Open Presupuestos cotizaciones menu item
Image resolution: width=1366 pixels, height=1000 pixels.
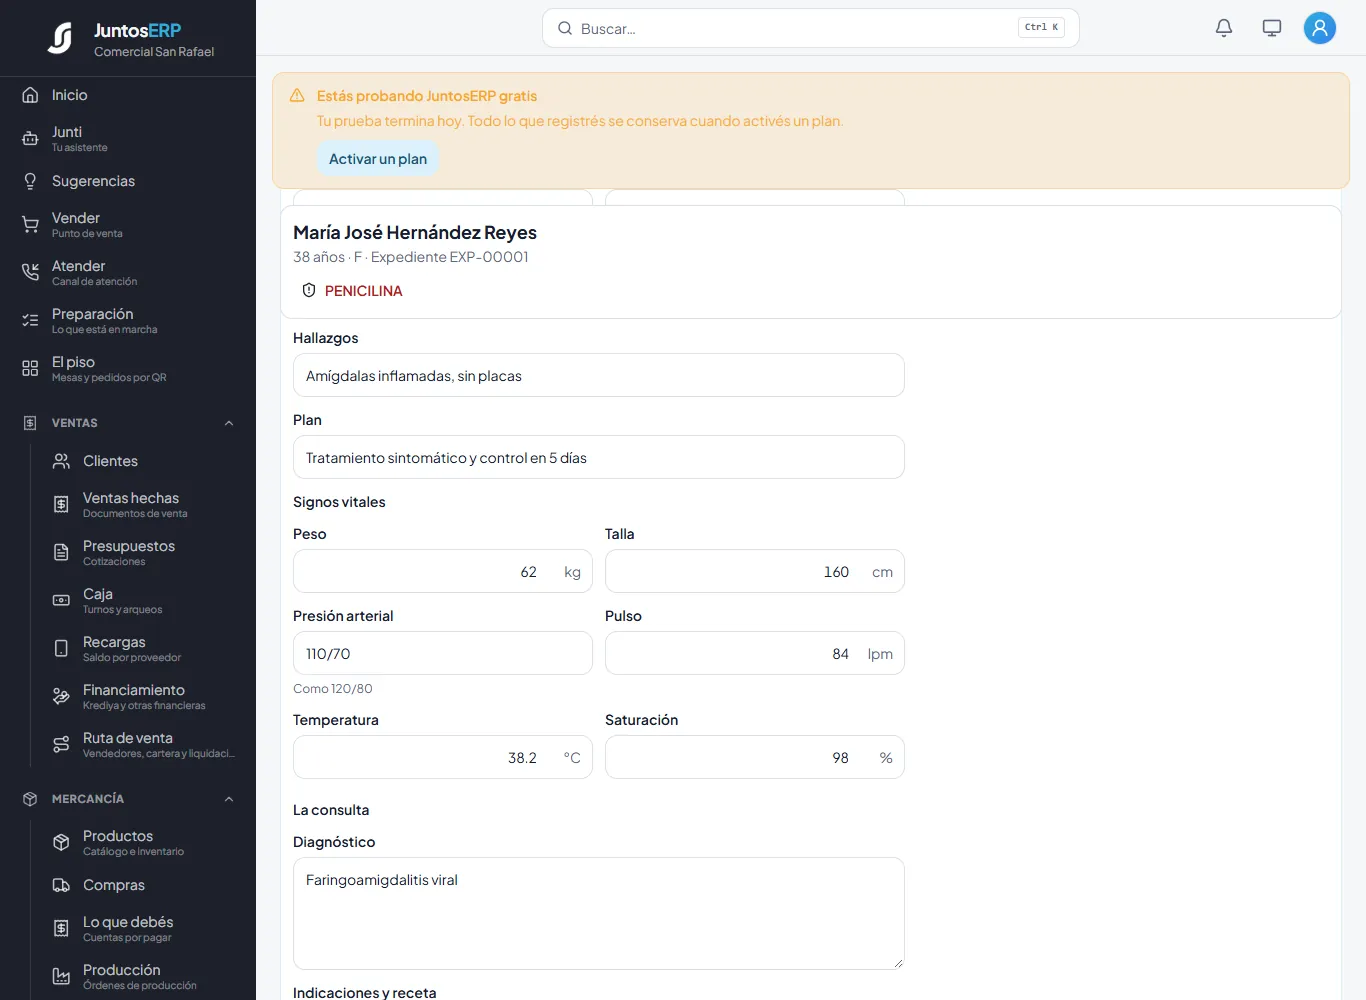click(x=143, y=553)
